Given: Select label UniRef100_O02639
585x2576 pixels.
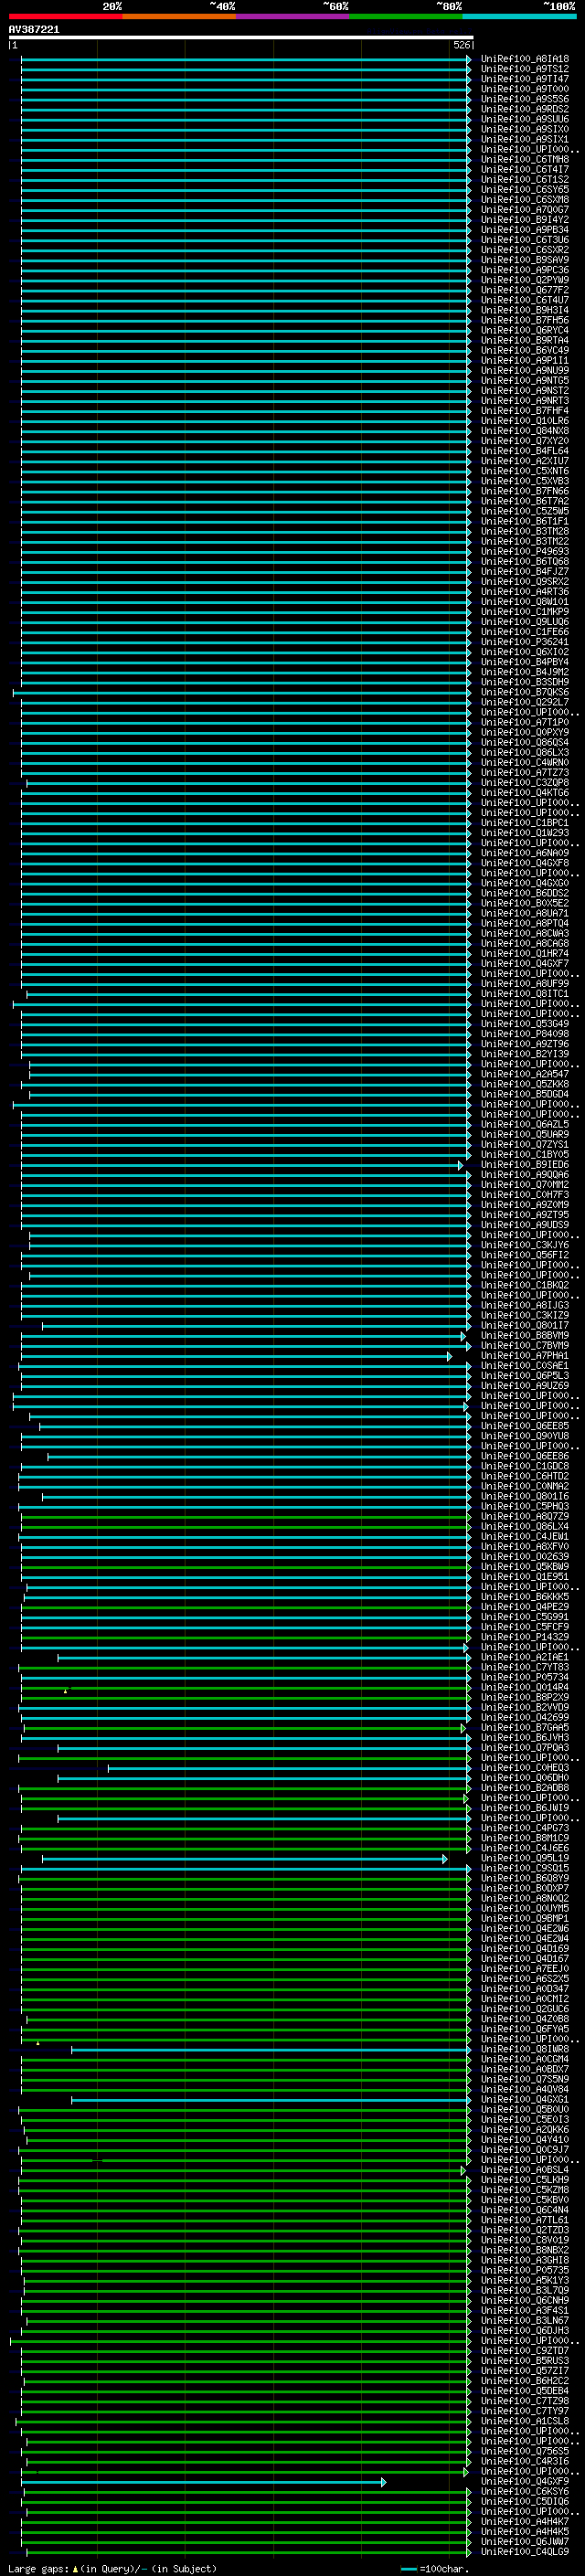Looking at the screenshot, I should pyautogui.click(x=525, y=1557).
